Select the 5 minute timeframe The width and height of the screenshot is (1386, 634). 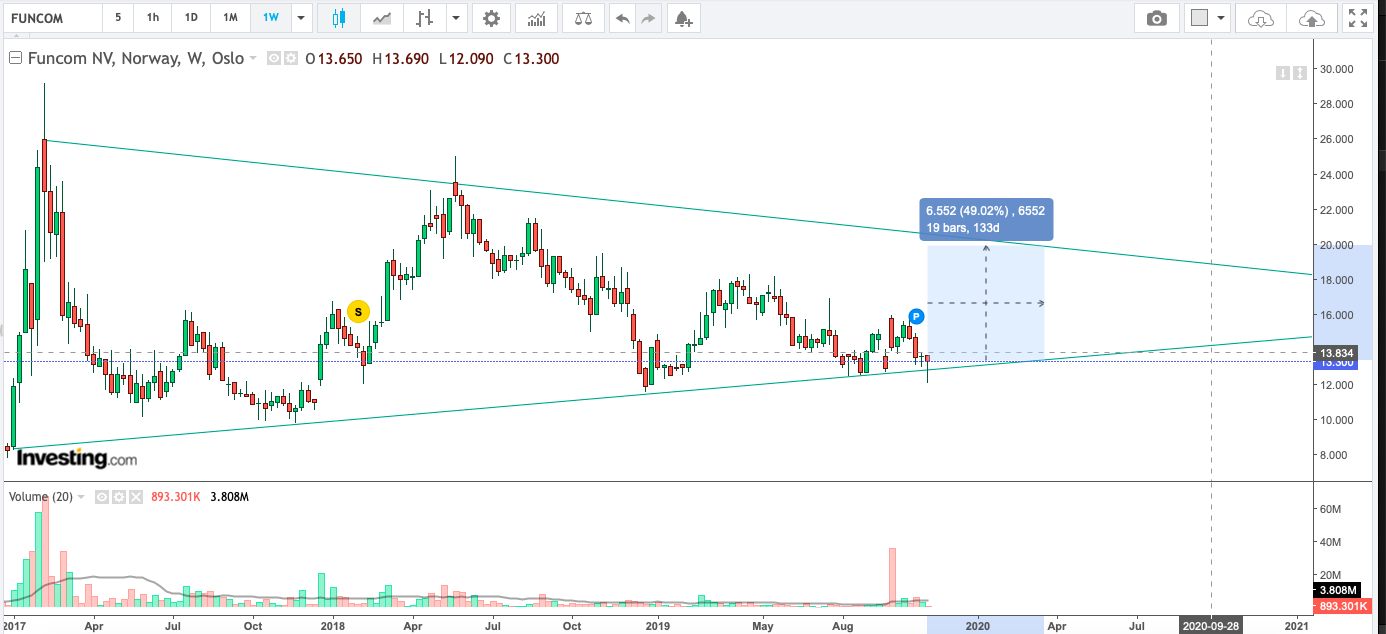(x=119, y=18)
